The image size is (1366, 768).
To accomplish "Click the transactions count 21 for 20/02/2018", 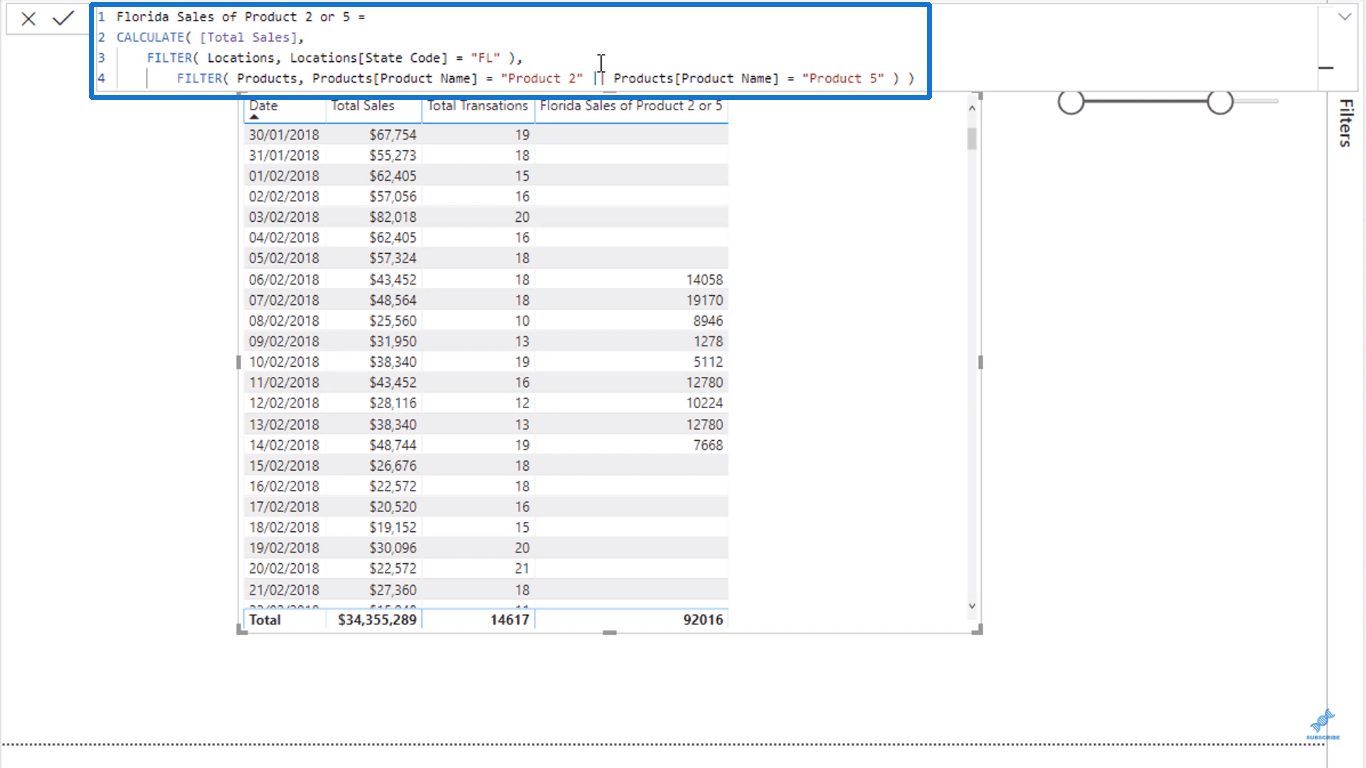I will 521,569.
